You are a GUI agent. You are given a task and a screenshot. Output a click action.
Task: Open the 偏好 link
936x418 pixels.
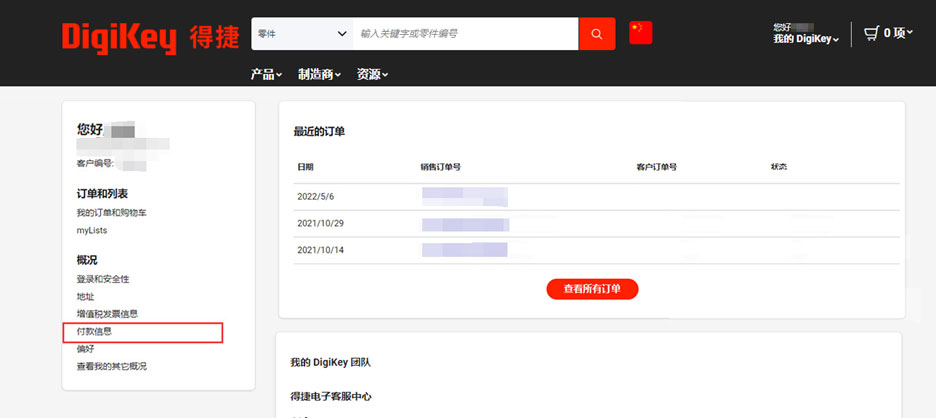[85, 349]
